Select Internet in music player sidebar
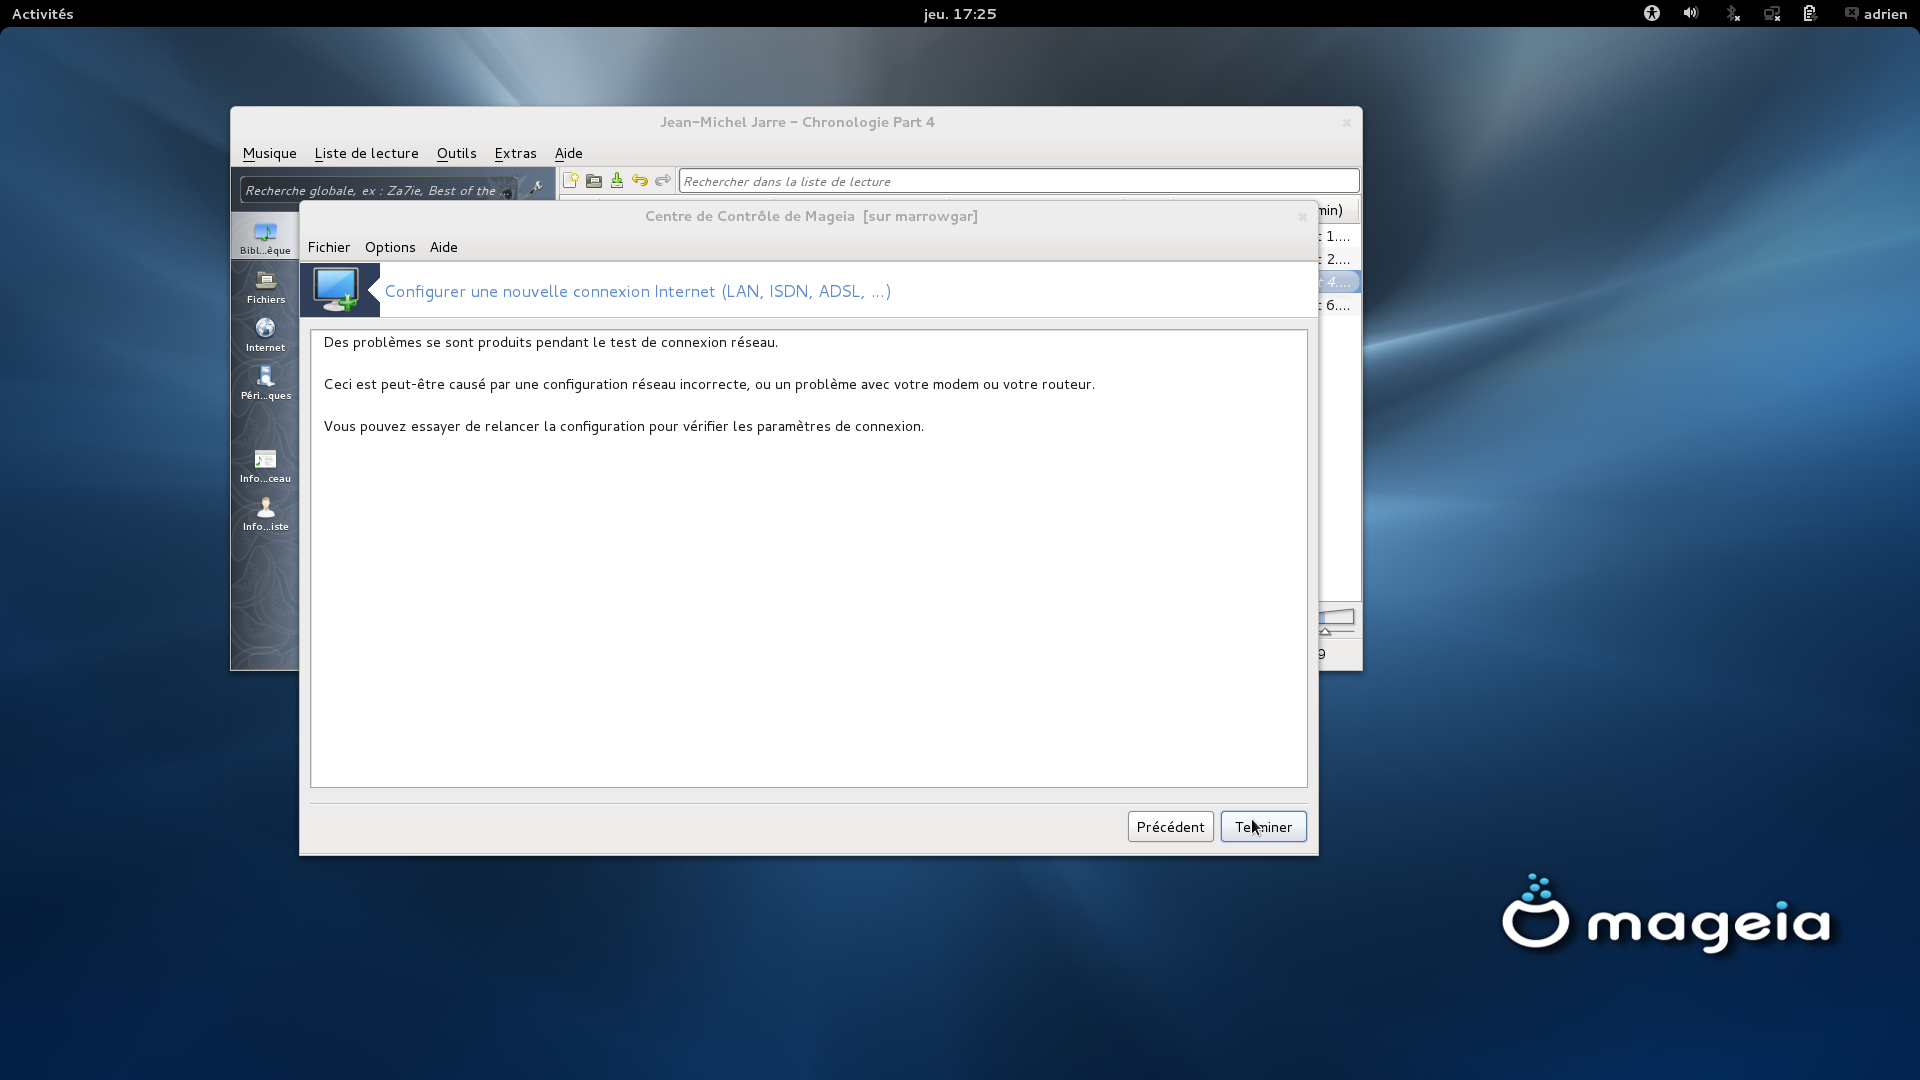The width and height of the screenshot is (1920, 1080). click(x=265, y=335)
